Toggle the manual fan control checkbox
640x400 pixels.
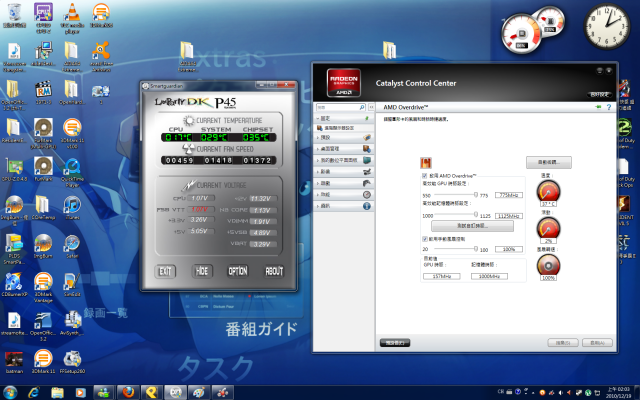pos(424,239)
